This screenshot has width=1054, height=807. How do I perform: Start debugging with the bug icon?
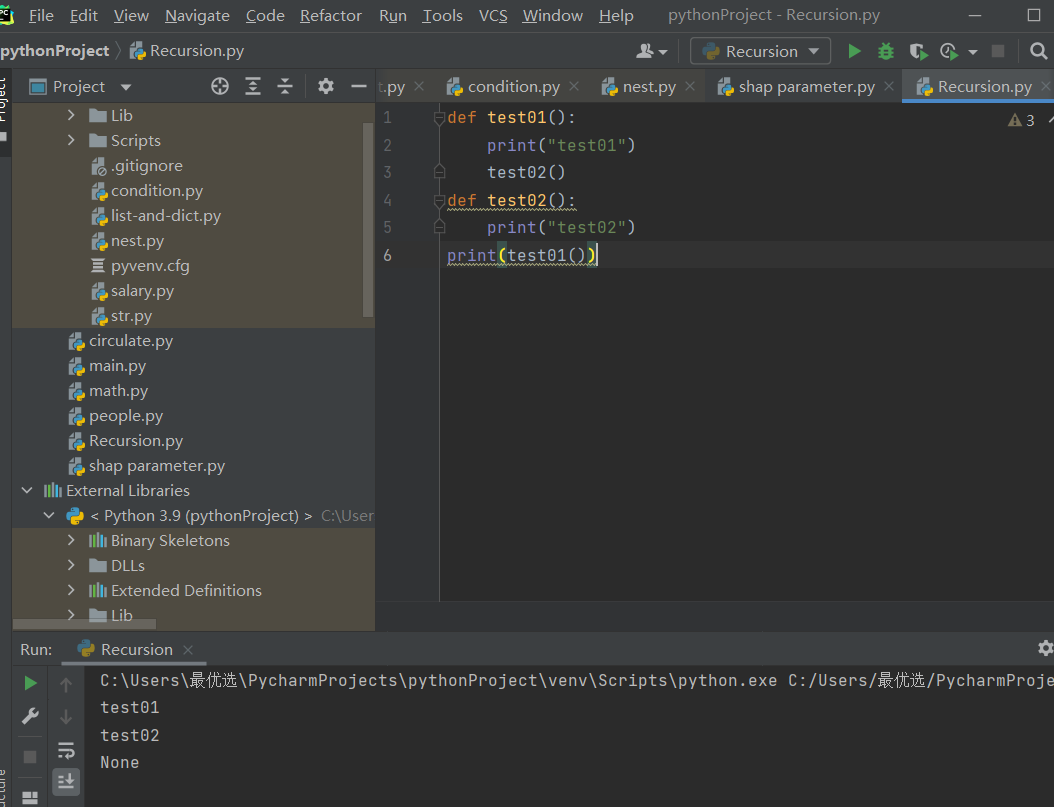886,51
